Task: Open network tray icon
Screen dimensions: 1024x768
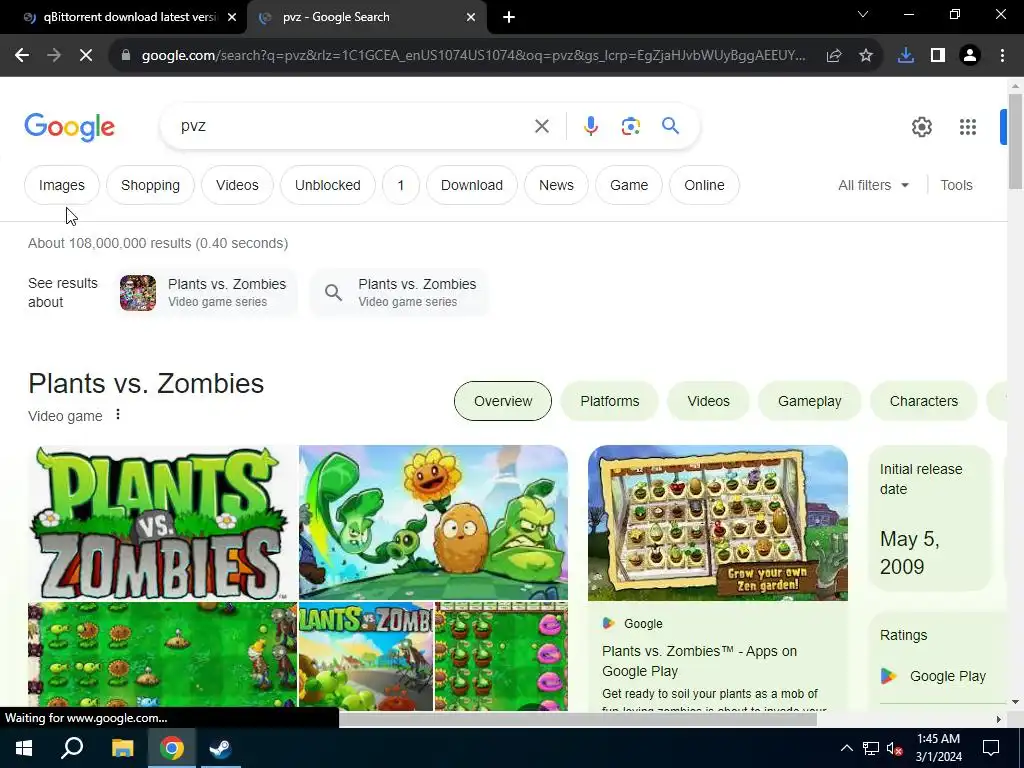Action: (x=871, y=748)
